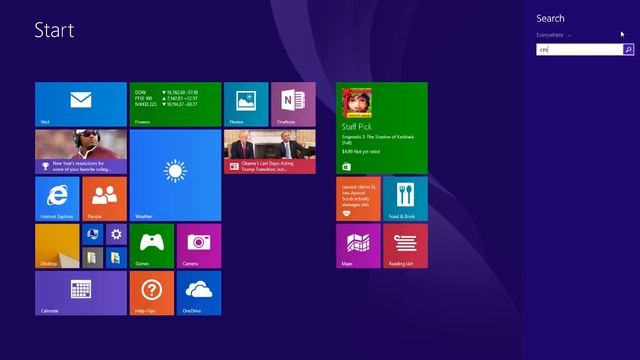Open the Camera tile
Image resolution: width=640 pixels, height=360 pixels.
pyautogui.click(x=199, y=246)
